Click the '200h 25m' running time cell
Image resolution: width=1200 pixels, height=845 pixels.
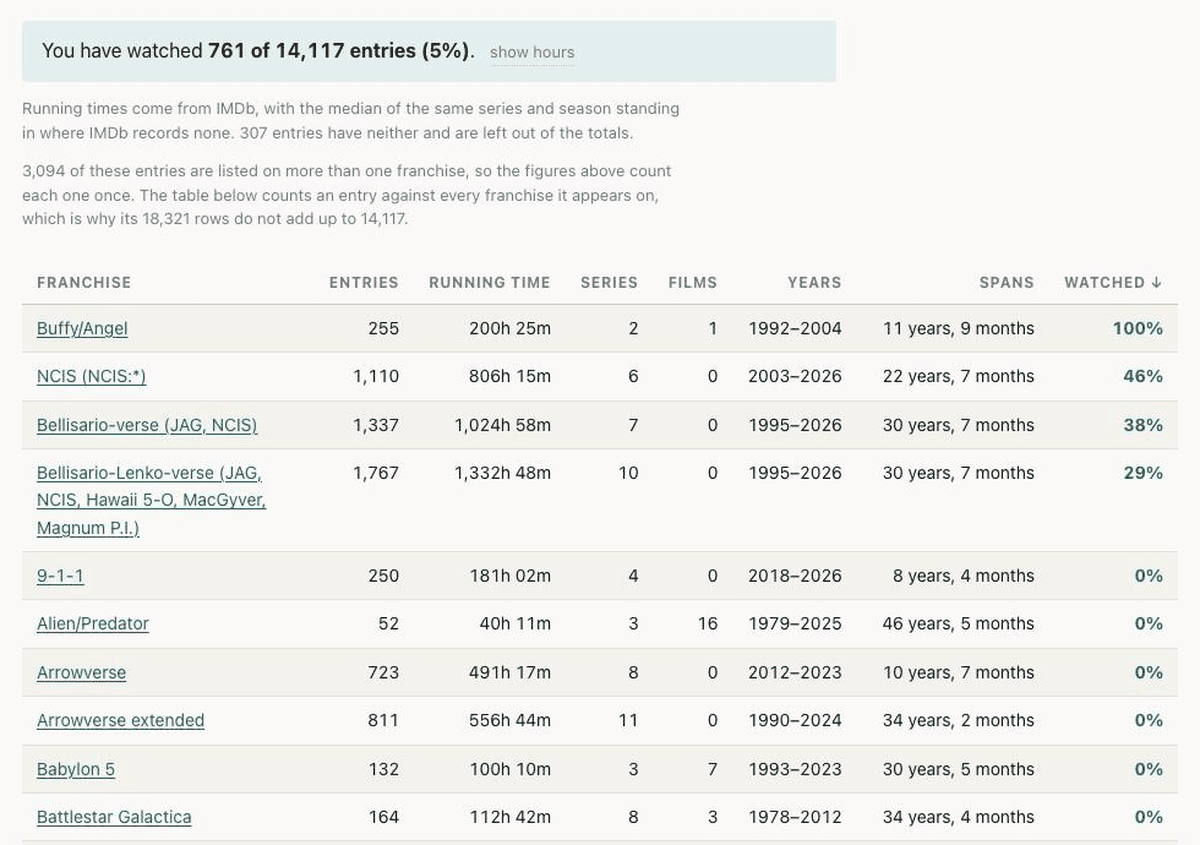[510, 328]
